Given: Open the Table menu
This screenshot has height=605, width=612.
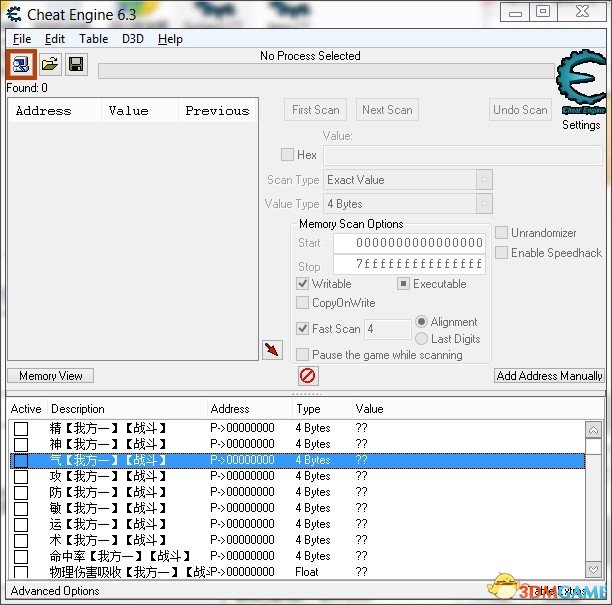Looking at the screenshot, I should (94, 39).
